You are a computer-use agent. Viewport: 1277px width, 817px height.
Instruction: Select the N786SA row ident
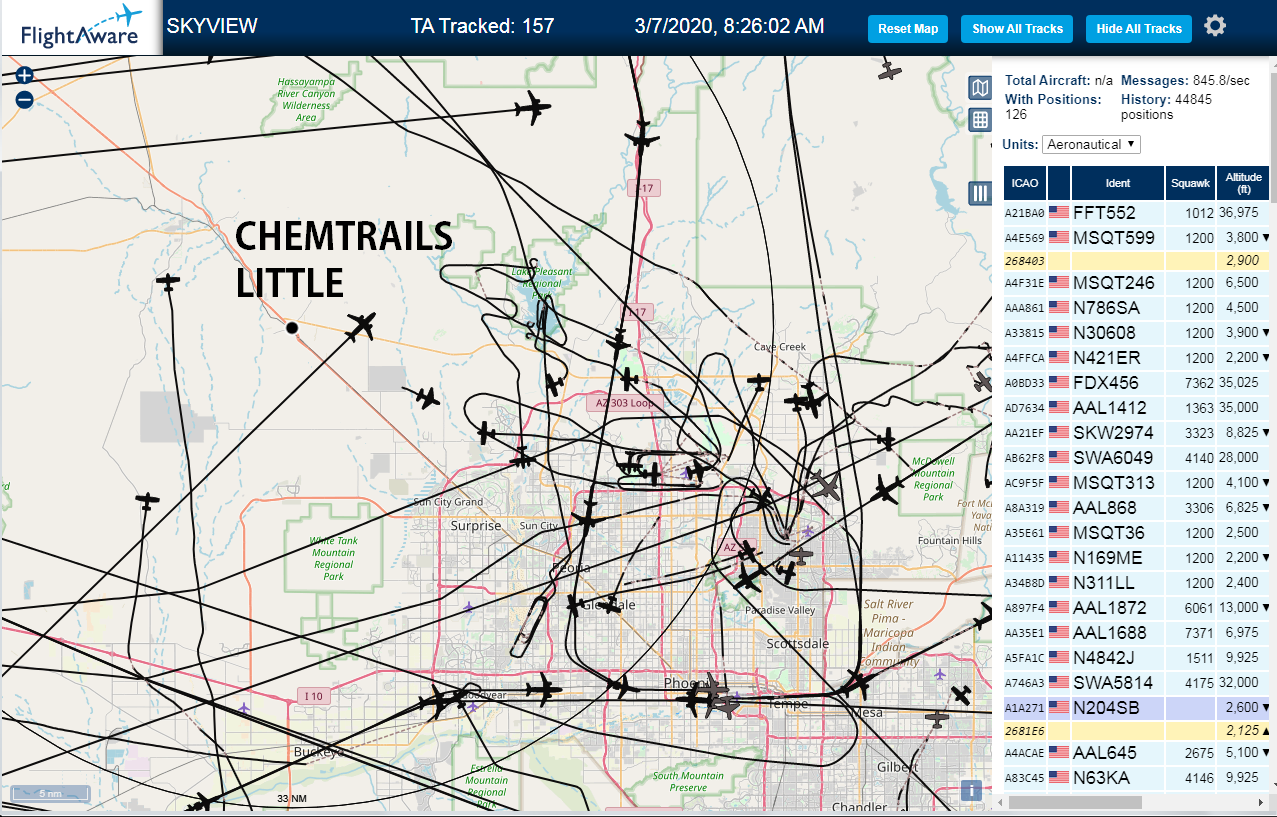(x=1108, y=307)
